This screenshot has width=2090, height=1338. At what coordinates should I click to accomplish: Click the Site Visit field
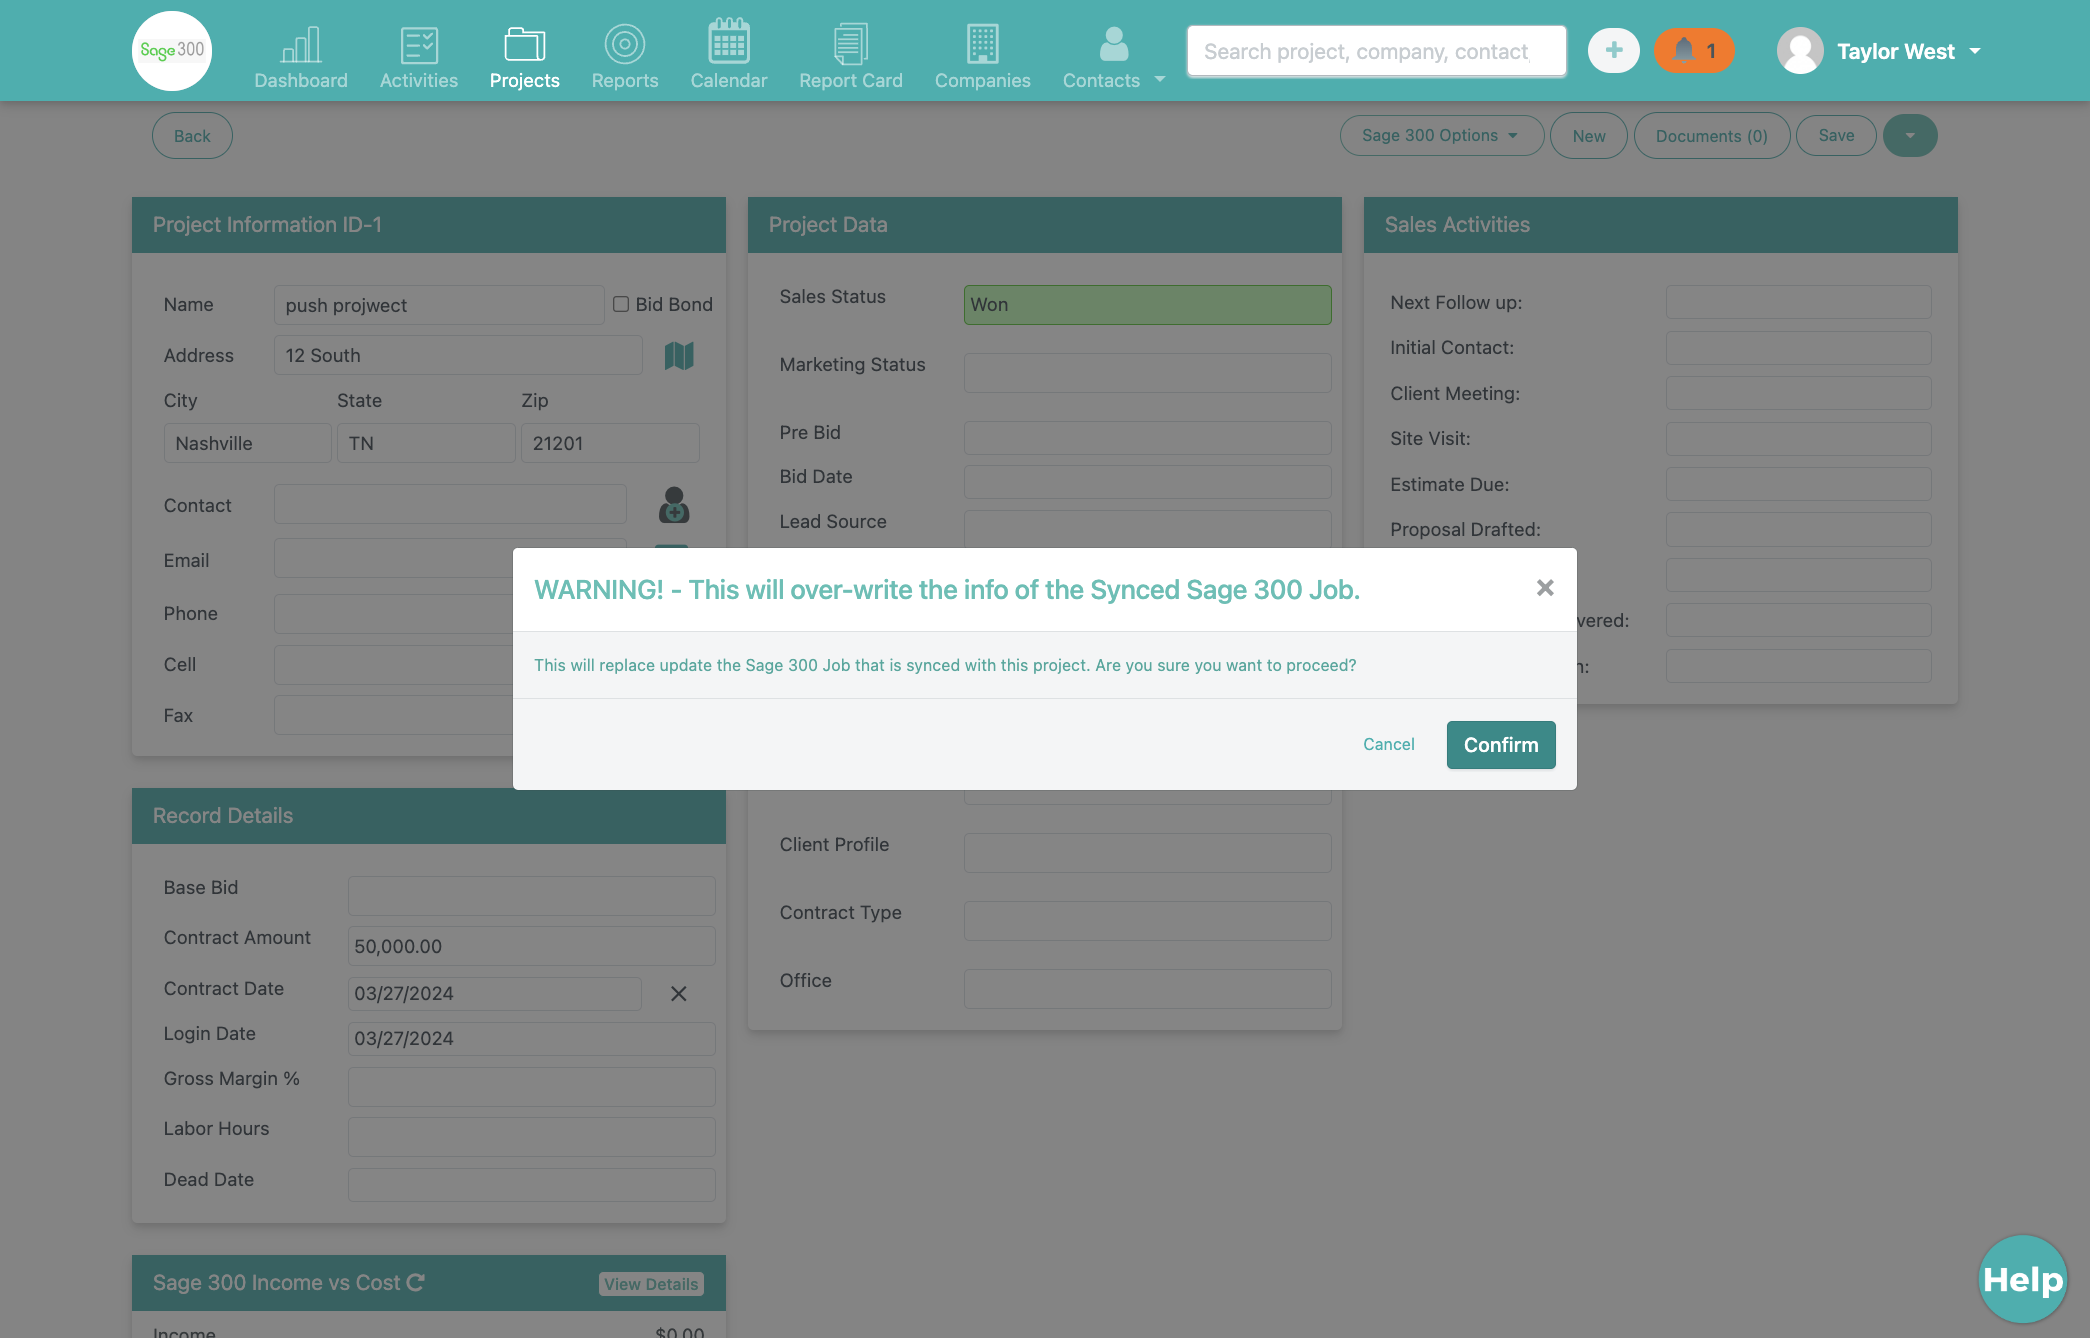pos(1798,439)
